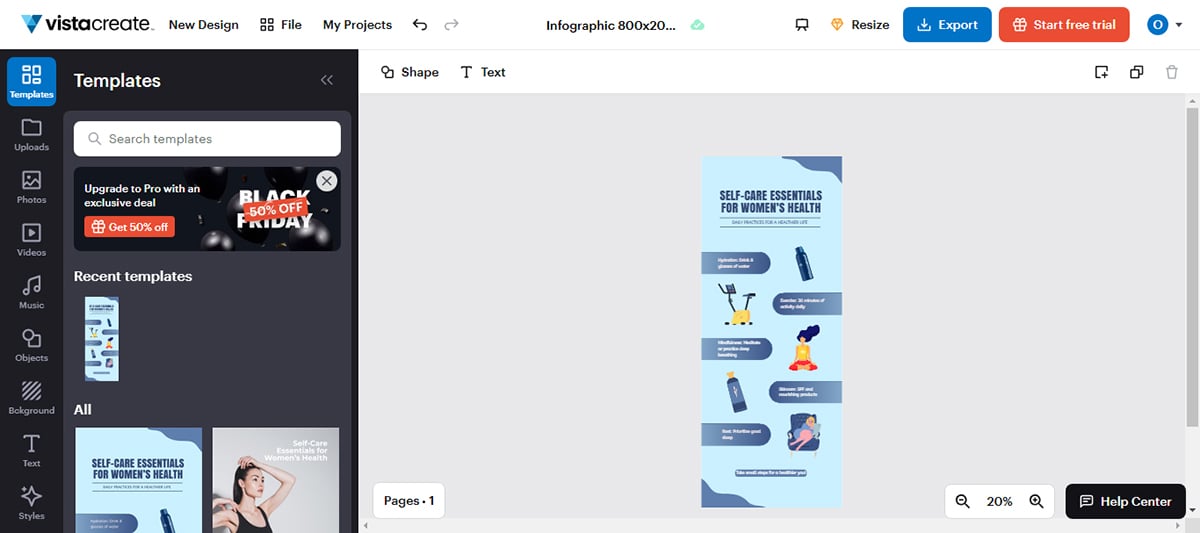Expand the Pages panel
The width and height of the screenshot is (1200, 533).
(409, 501)
